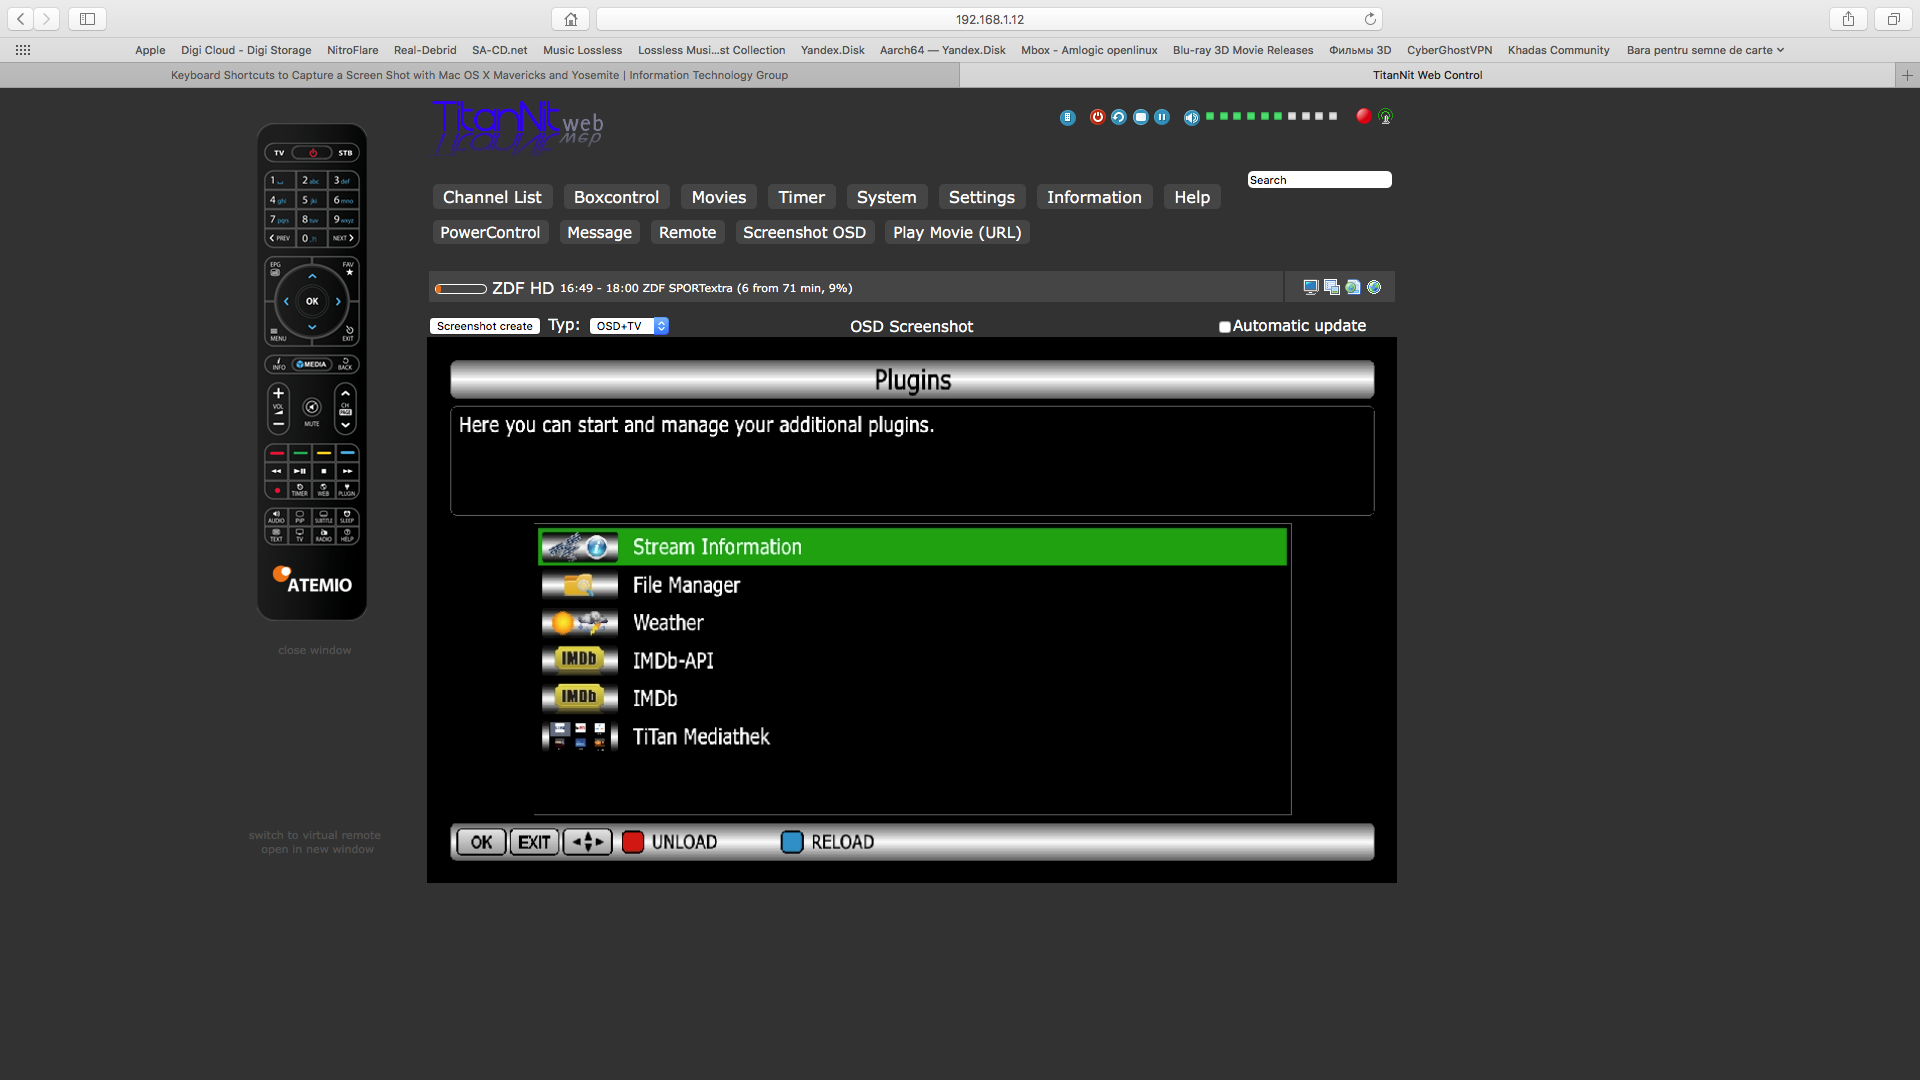1920x1080 pixels.
Task: Click the red record dot icon
Action: click(x=1363, y=116)
